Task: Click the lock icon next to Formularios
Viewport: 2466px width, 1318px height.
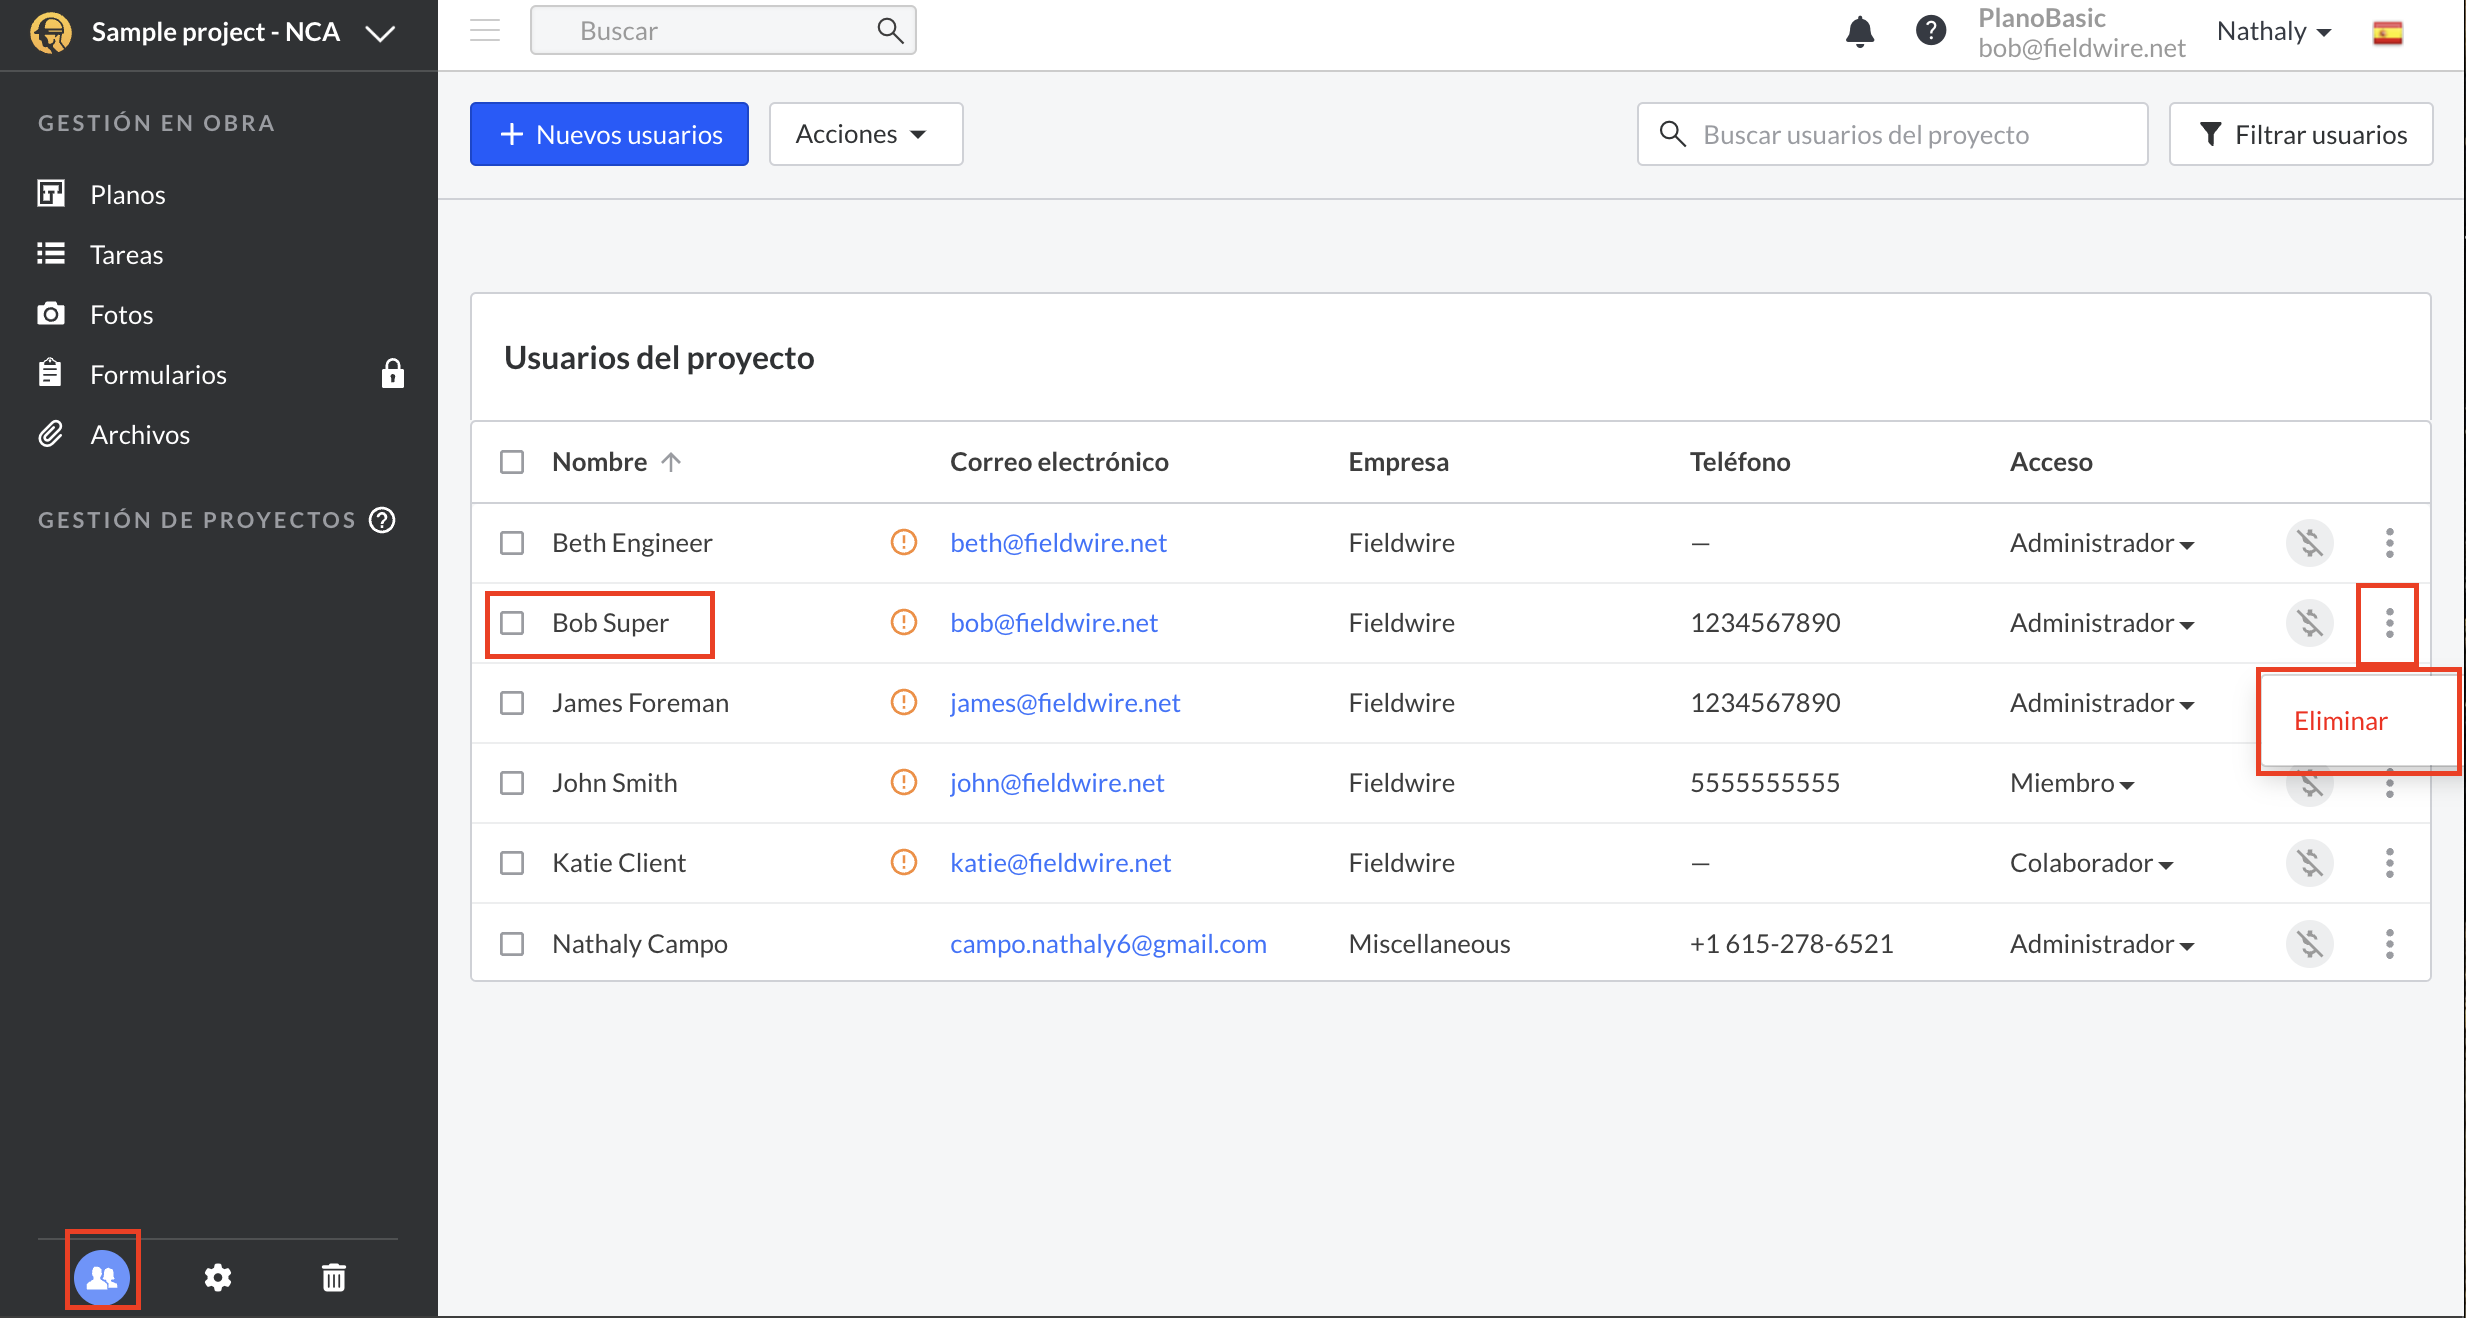Action: pyautogui.click(x=393, y=374)
